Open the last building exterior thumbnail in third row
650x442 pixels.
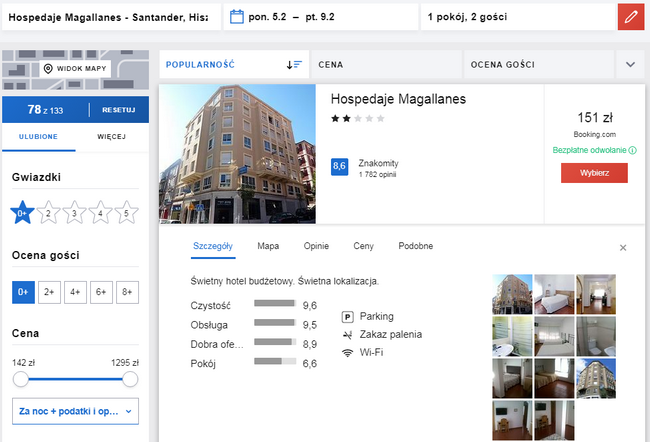tap(596, 379)
